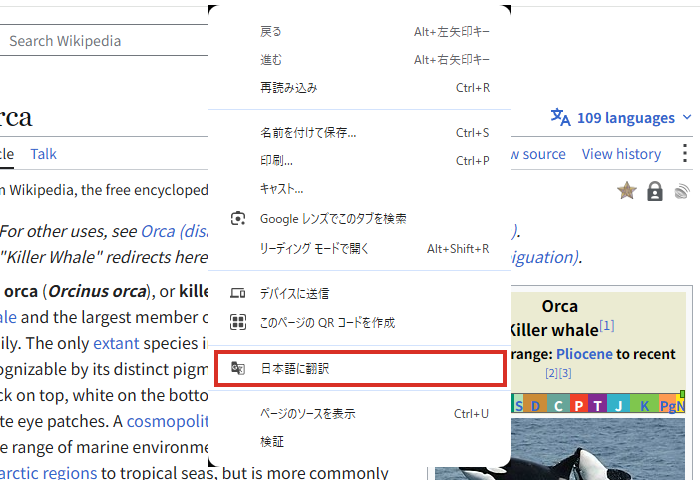
Task: Switch to the Talk tab
Action: pos(43,154)
